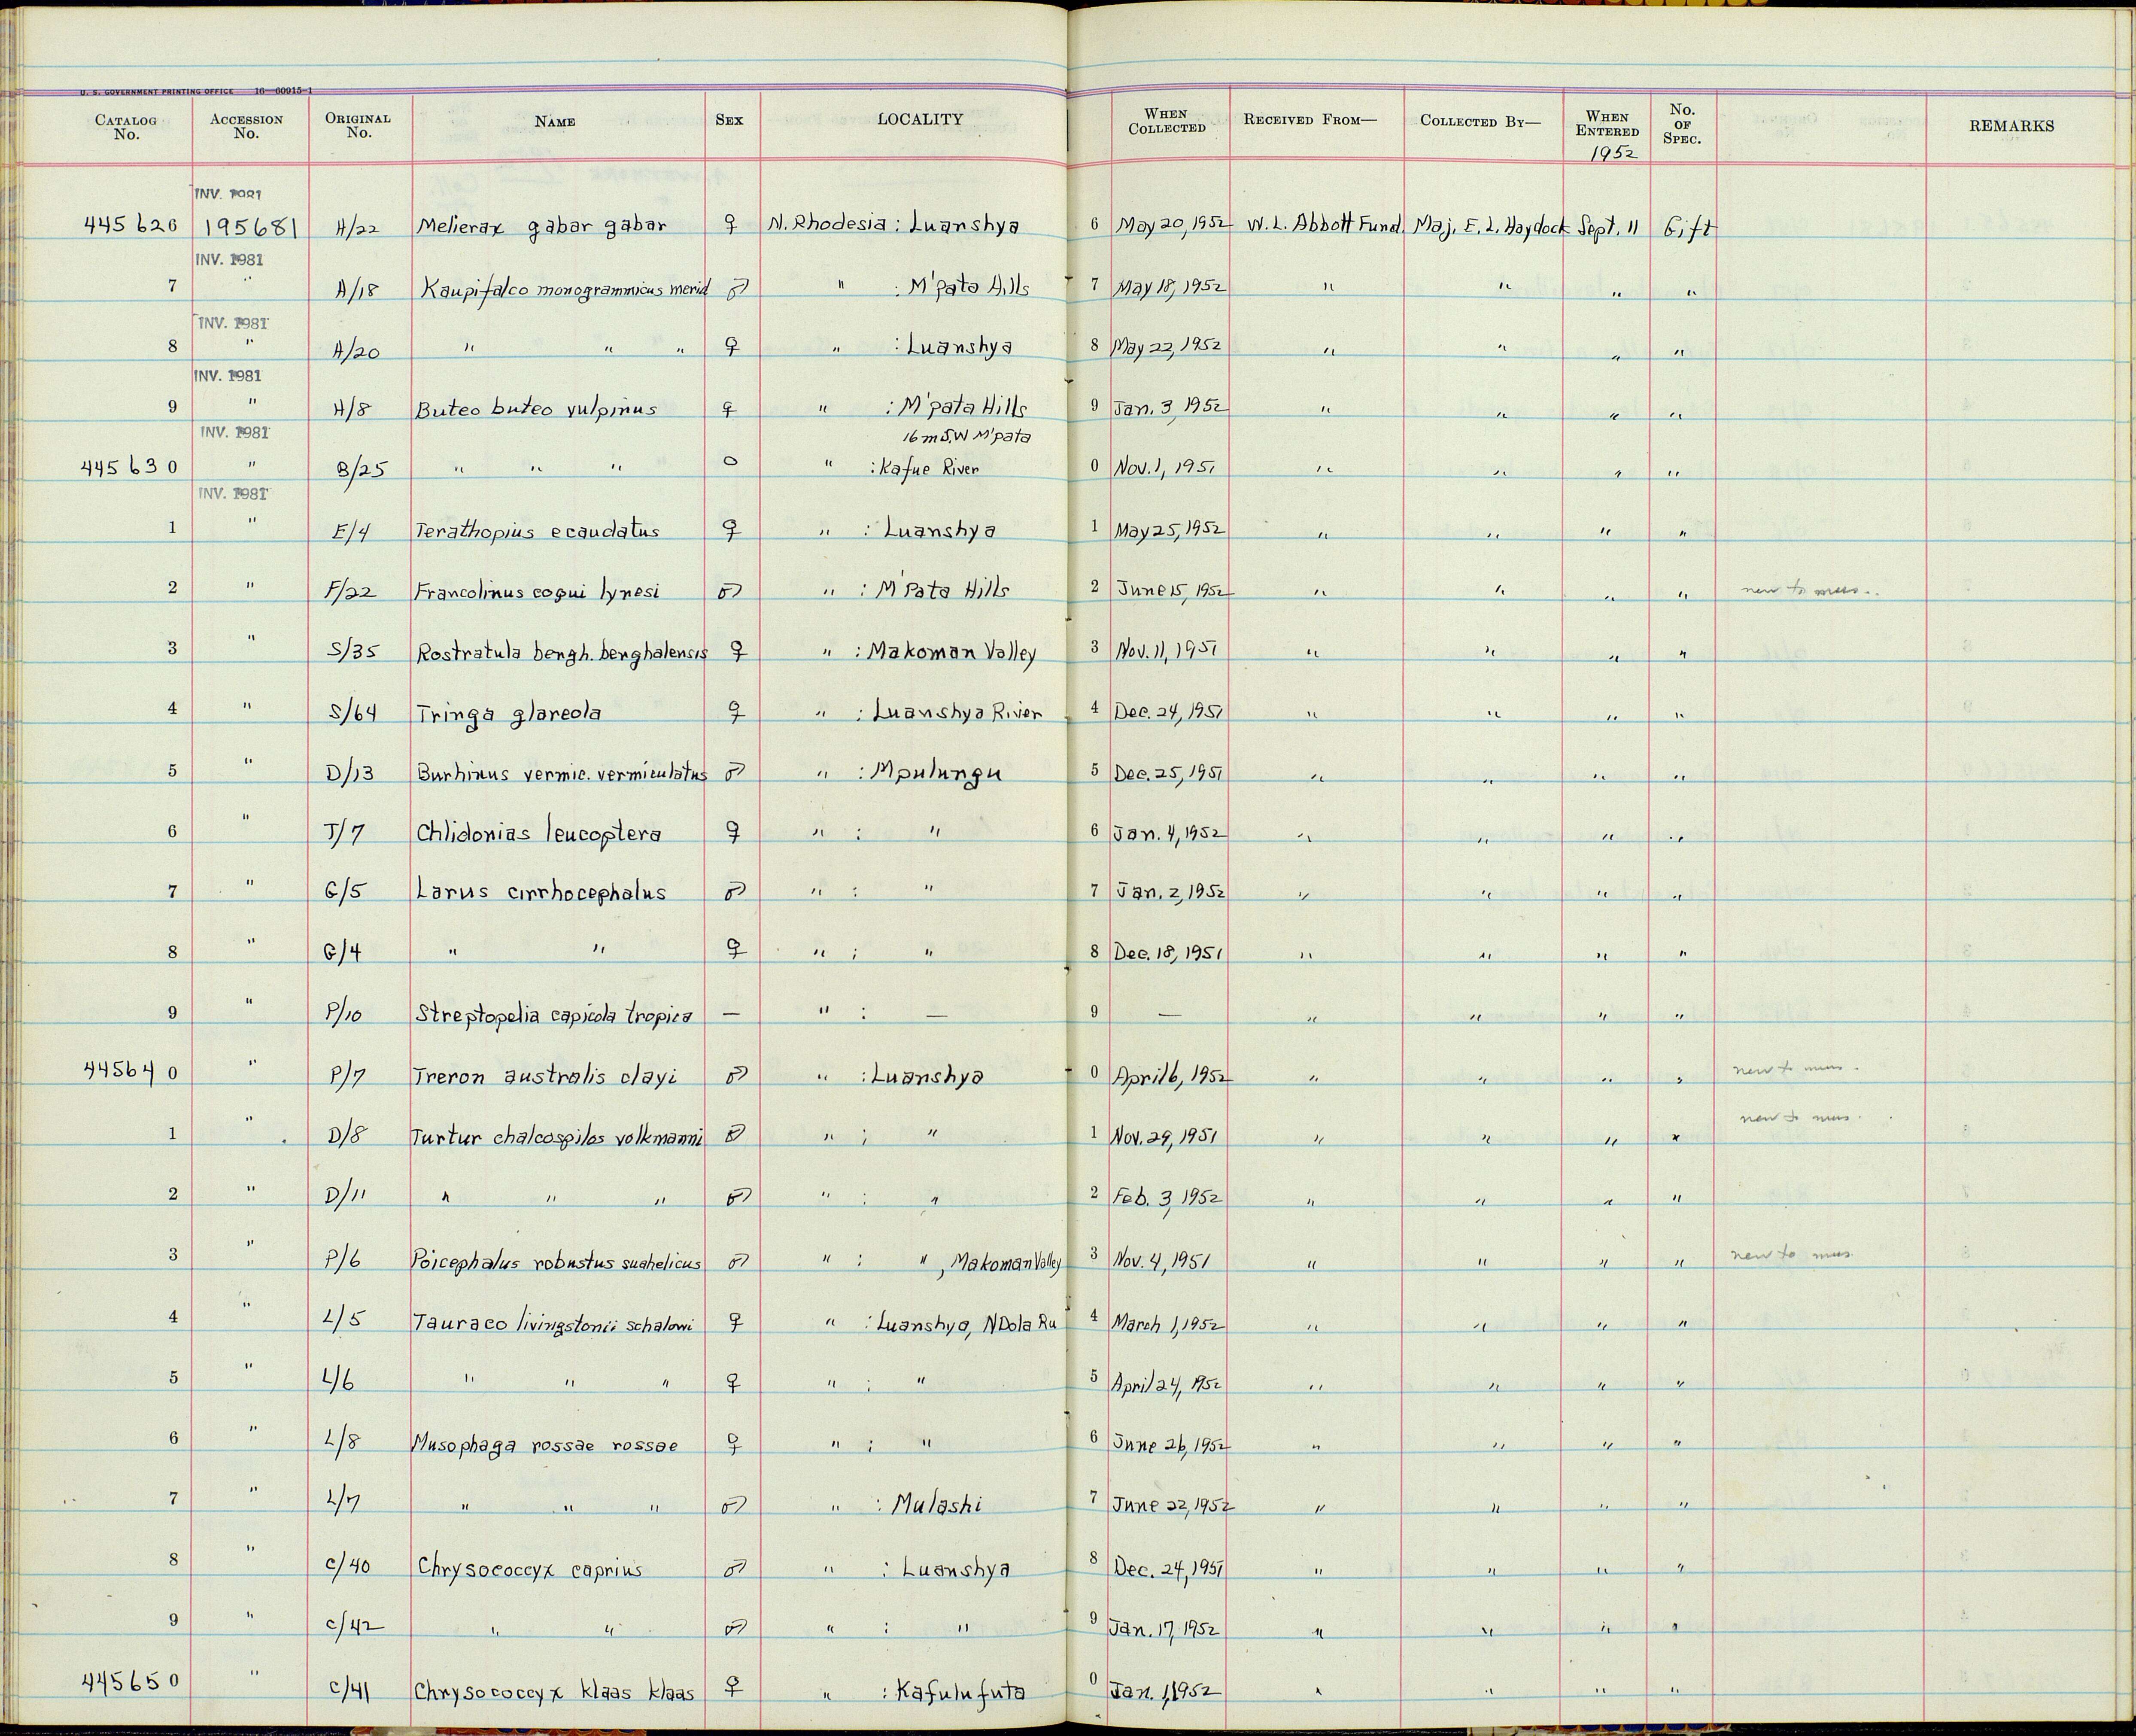Image resolution: width=2136 pixels, height=1736 pixels.
Task: Click 'Terathopius ecaudatus' in the Name column
Action: pyautogui.click(x=538, y=531)
